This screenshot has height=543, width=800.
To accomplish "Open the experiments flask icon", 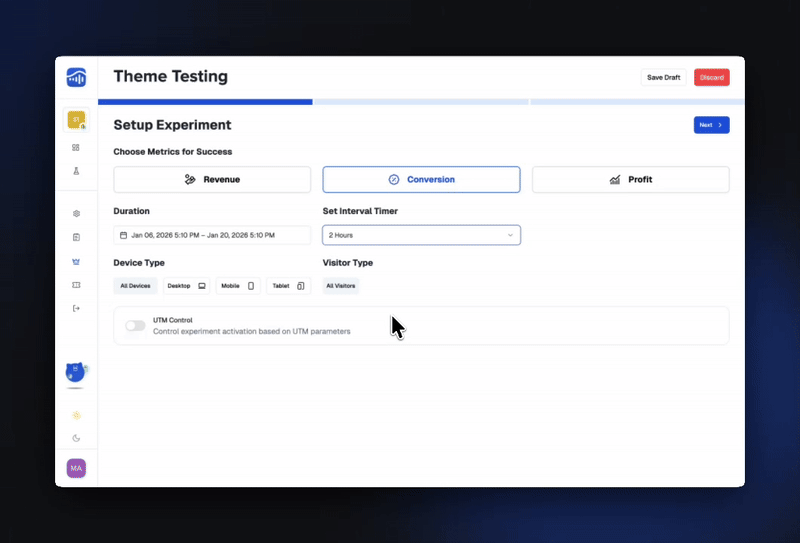I will coord(76,171).
